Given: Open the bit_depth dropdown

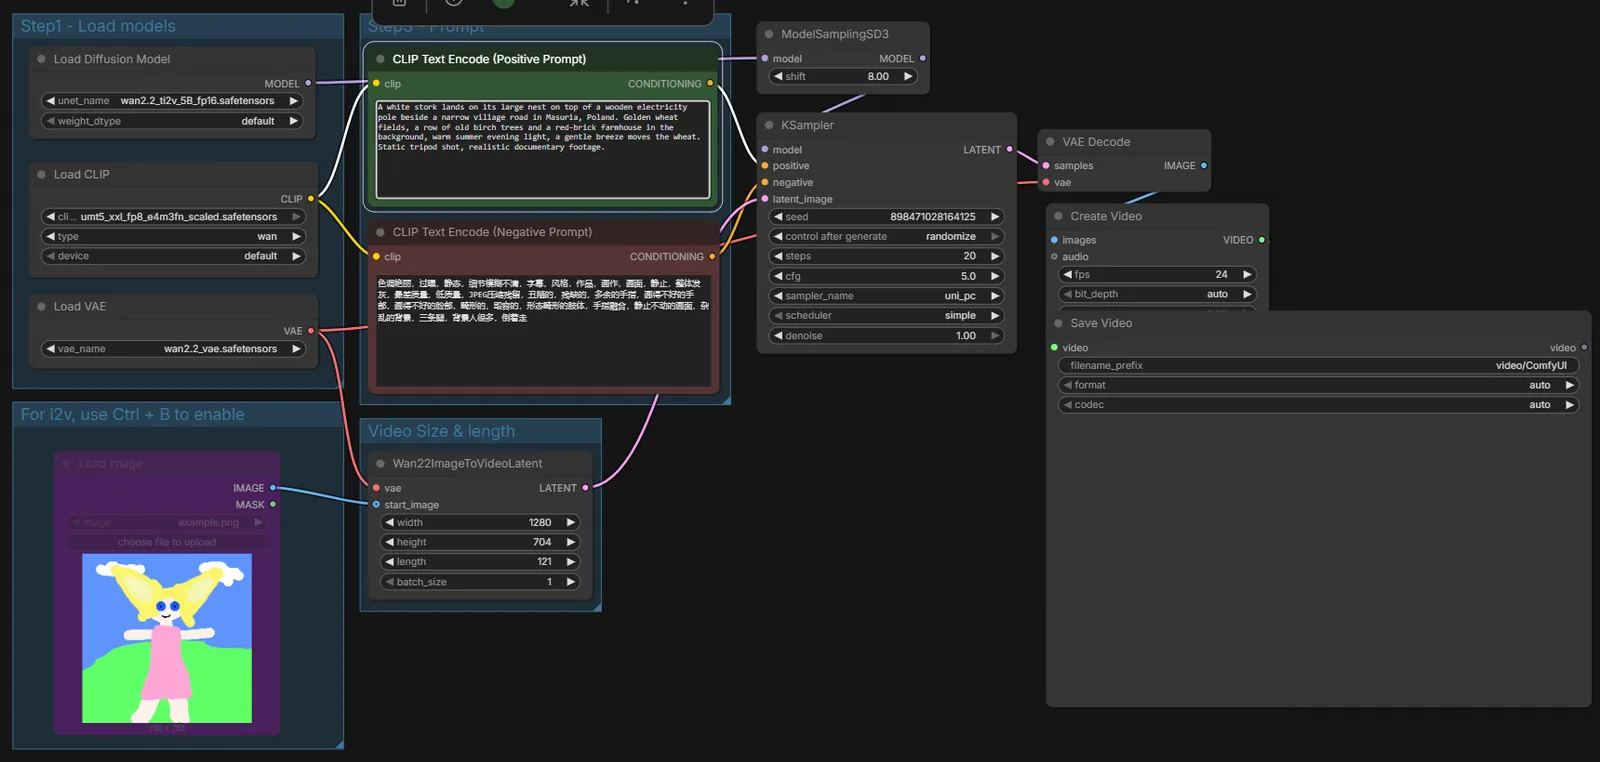Looking at the screenshot, I should 1157,294.
